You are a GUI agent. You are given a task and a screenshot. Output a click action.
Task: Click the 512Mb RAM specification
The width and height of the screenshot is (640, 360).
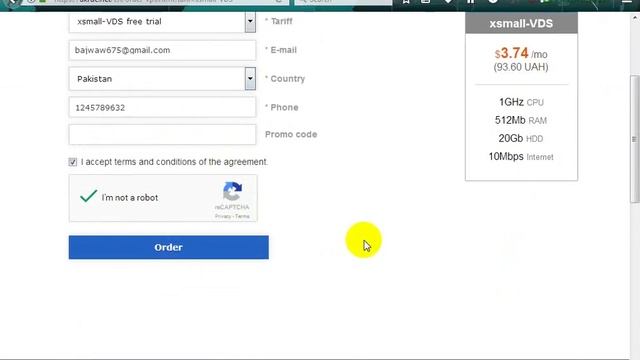click(521, 120)
